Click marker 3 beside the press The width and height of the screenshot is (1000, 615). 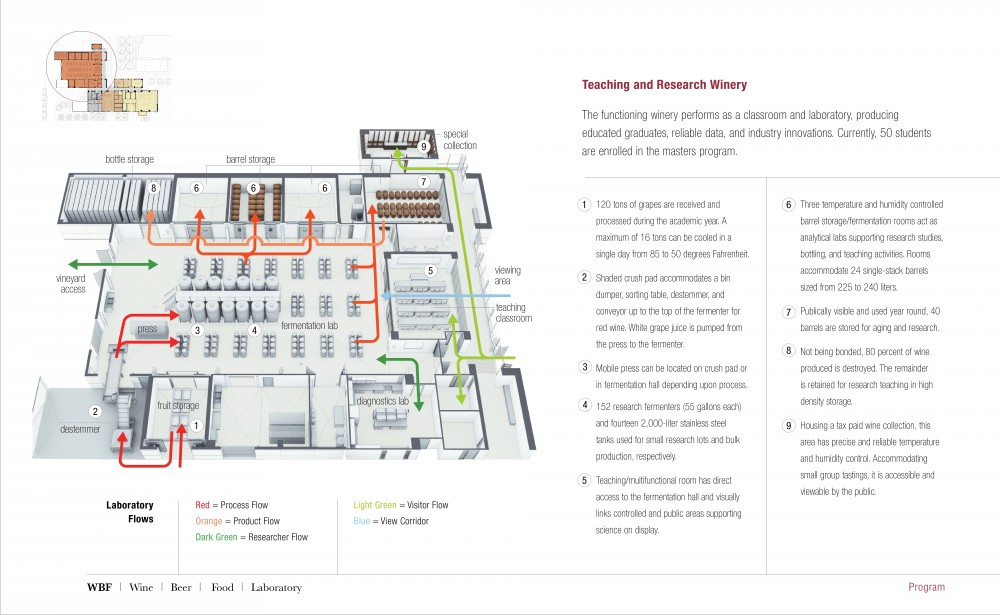(198, 330)
